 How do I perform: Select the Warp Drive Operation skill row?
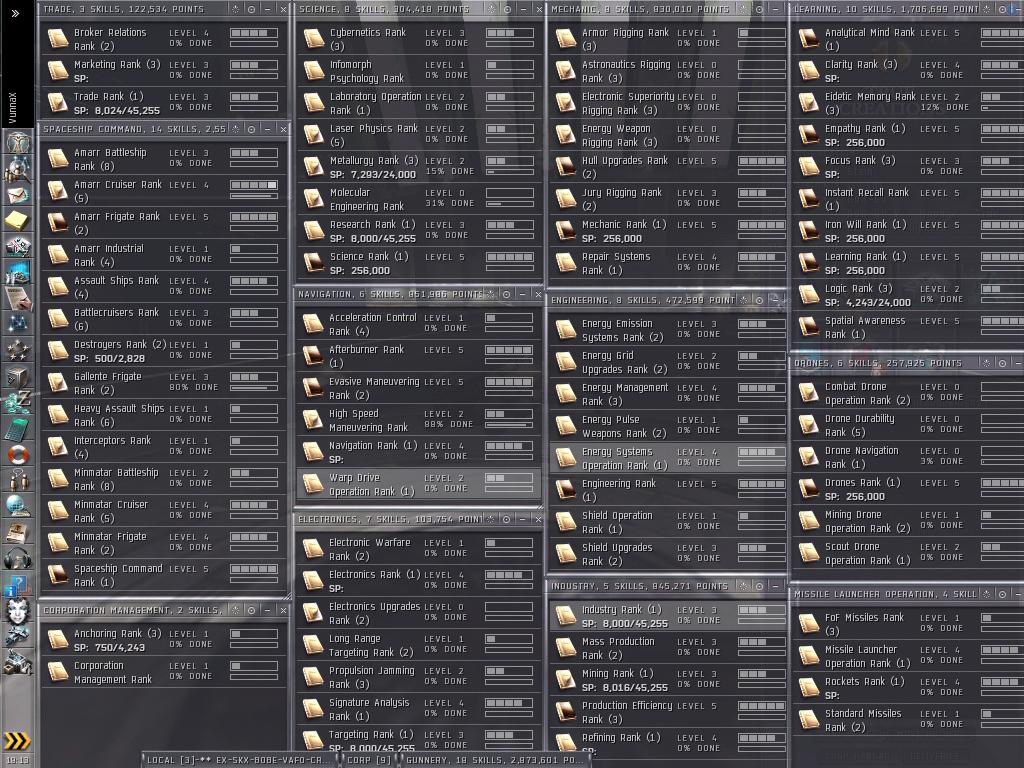click(418, 485)
